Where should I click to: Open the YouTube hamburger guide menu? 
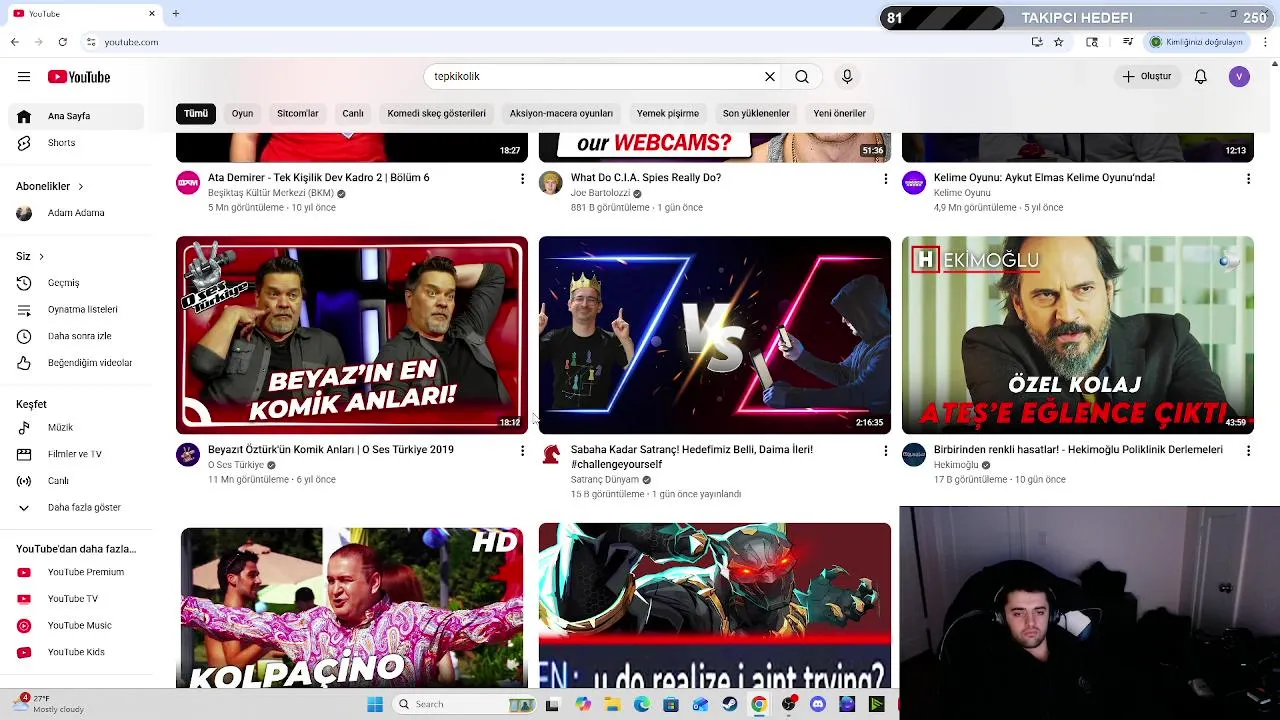pyautogui.click(x=24, y=77)
